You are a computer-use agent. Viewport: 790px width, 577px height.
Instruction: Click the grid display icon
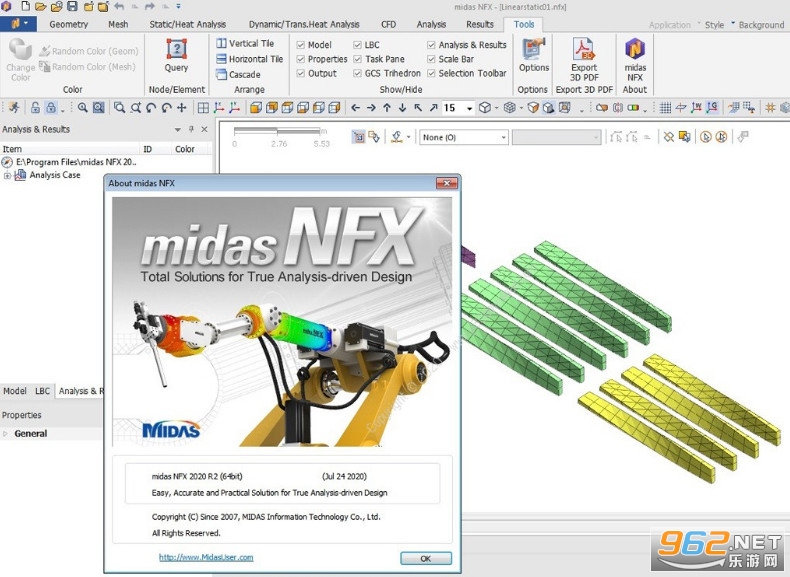click(665, 107)
